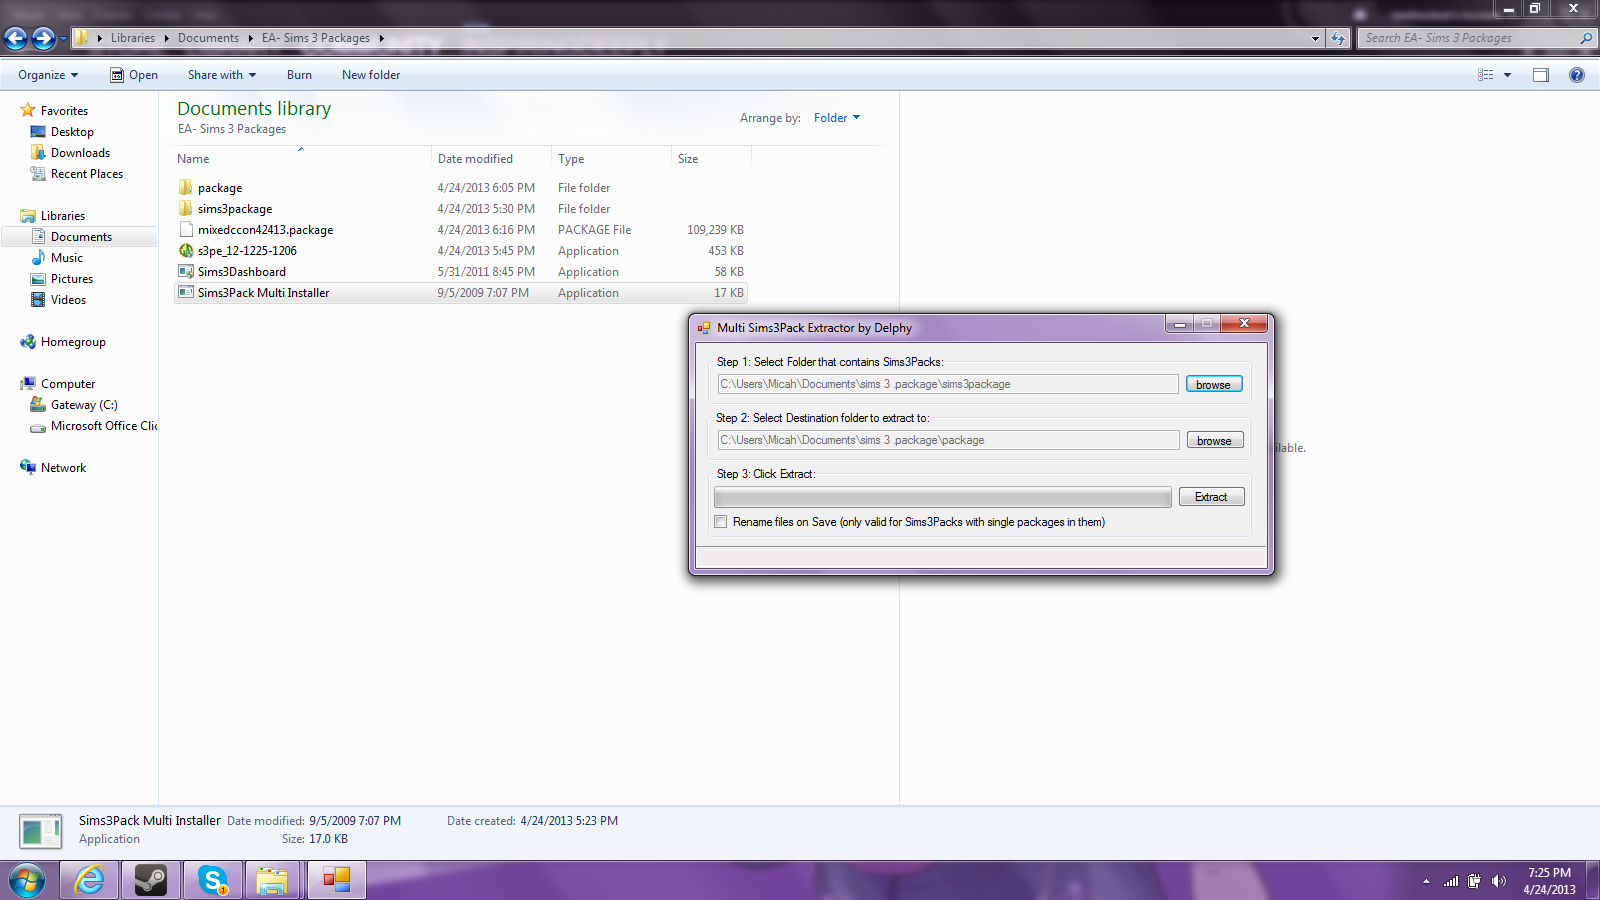Switch to Windows Explorer taskbar button
Image resolution: width=1600 pixels, height=900 pixels.
pyautogui.click(x=273, y=881)
